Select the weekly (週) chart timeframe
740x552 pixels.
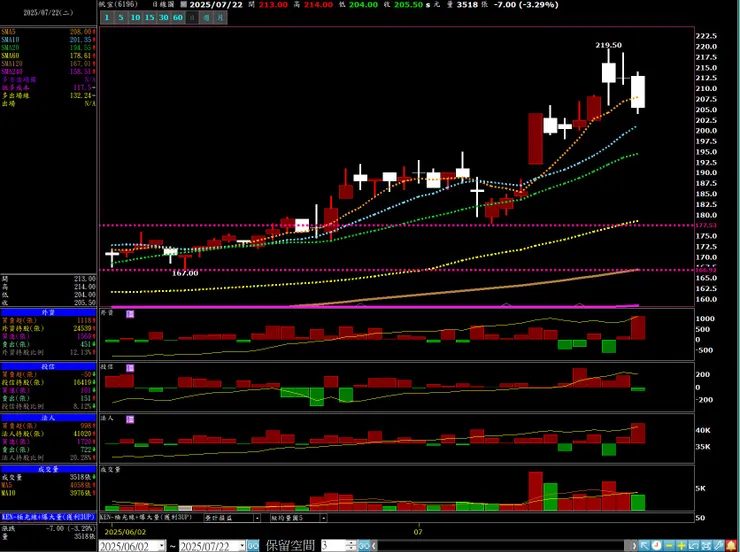pos(206,17)
